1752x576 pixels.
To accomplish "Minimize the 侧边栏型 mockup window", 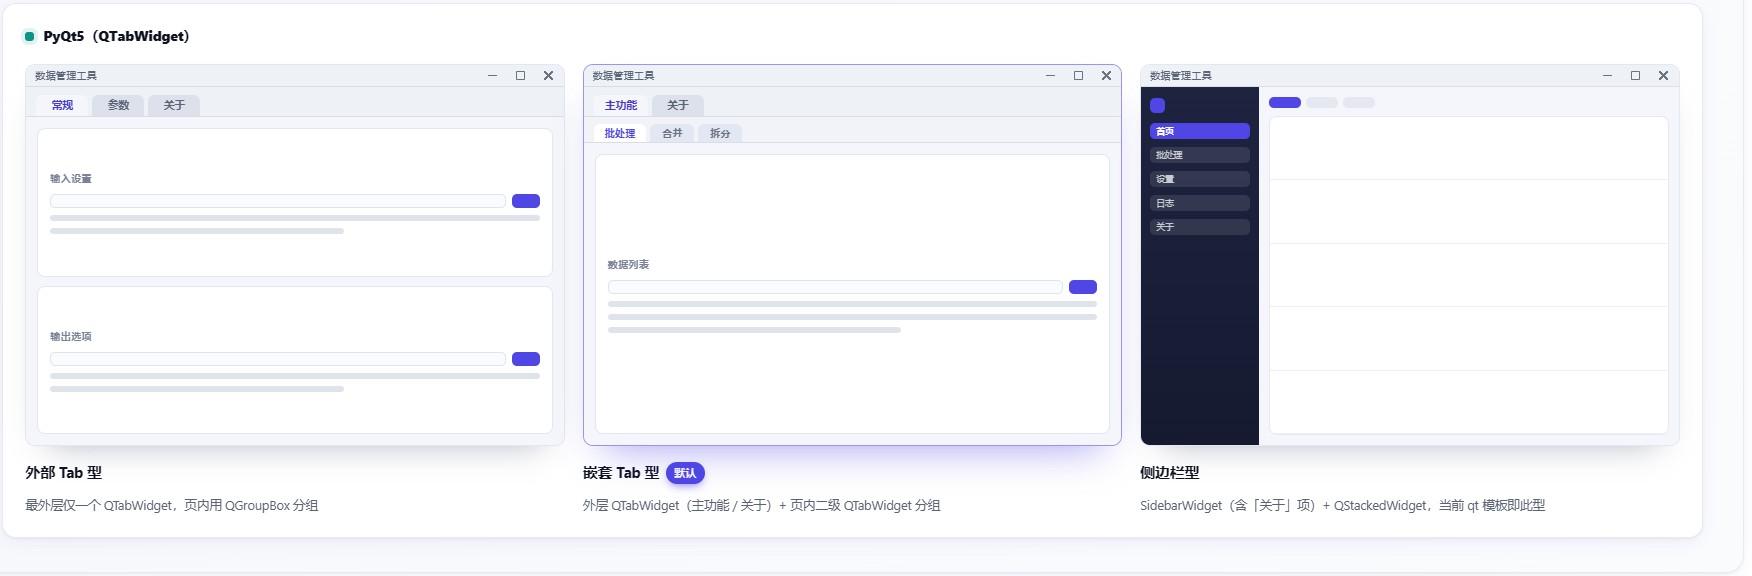I will 1607,76.
